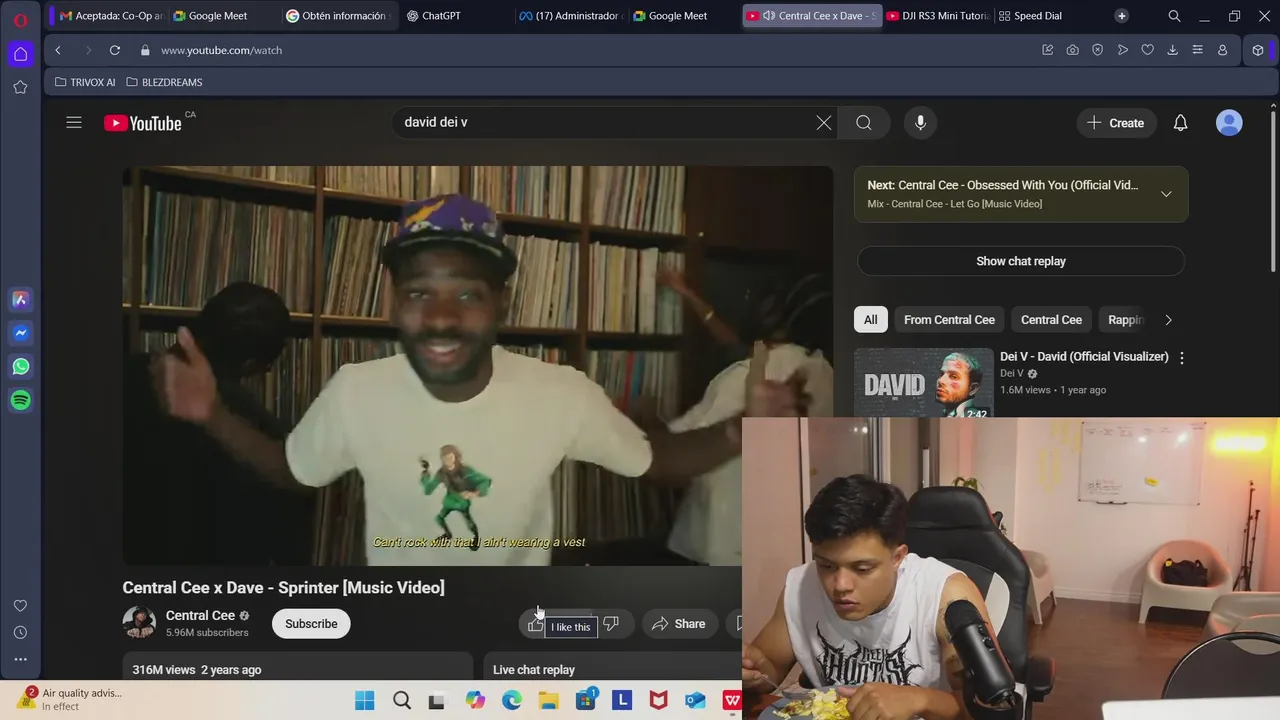This screenshot has height=720, width=1280.
Task: Open the YouTube hamburger guide menu
Action: tap(74, 123)
